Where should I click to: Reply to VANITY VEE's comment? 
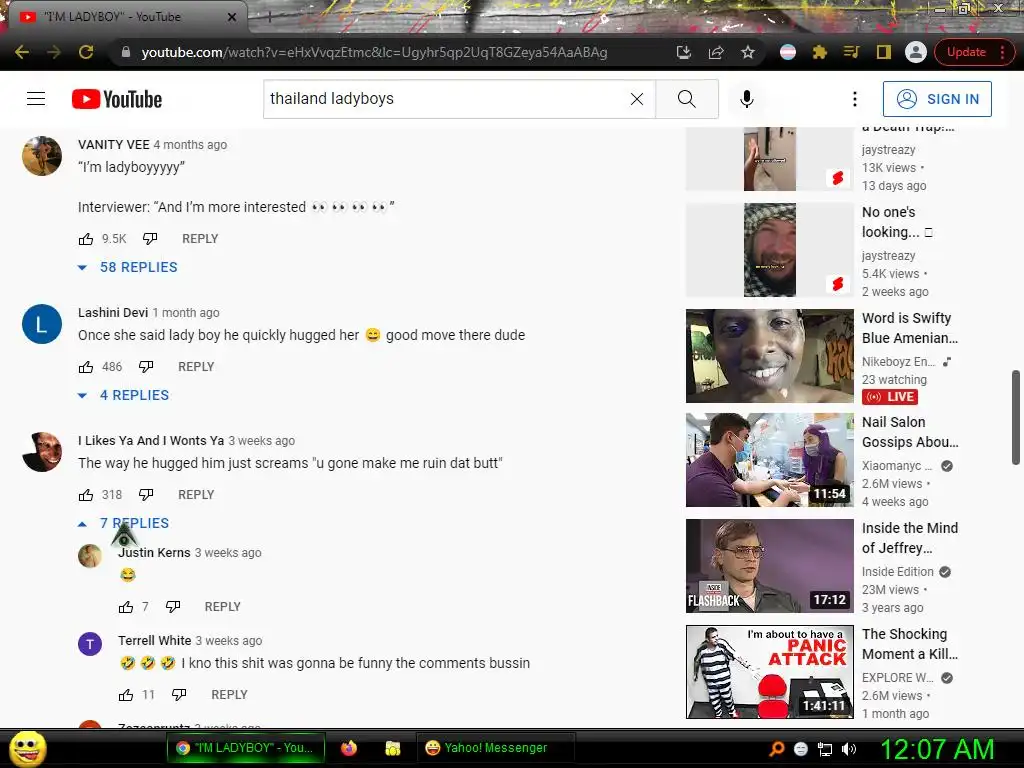[200, 239]
